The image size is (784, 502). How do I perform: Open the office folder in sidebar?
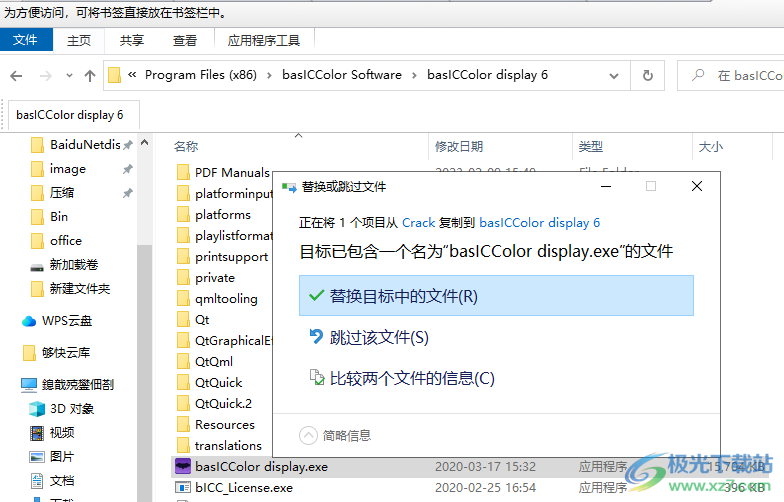point(66,241)
